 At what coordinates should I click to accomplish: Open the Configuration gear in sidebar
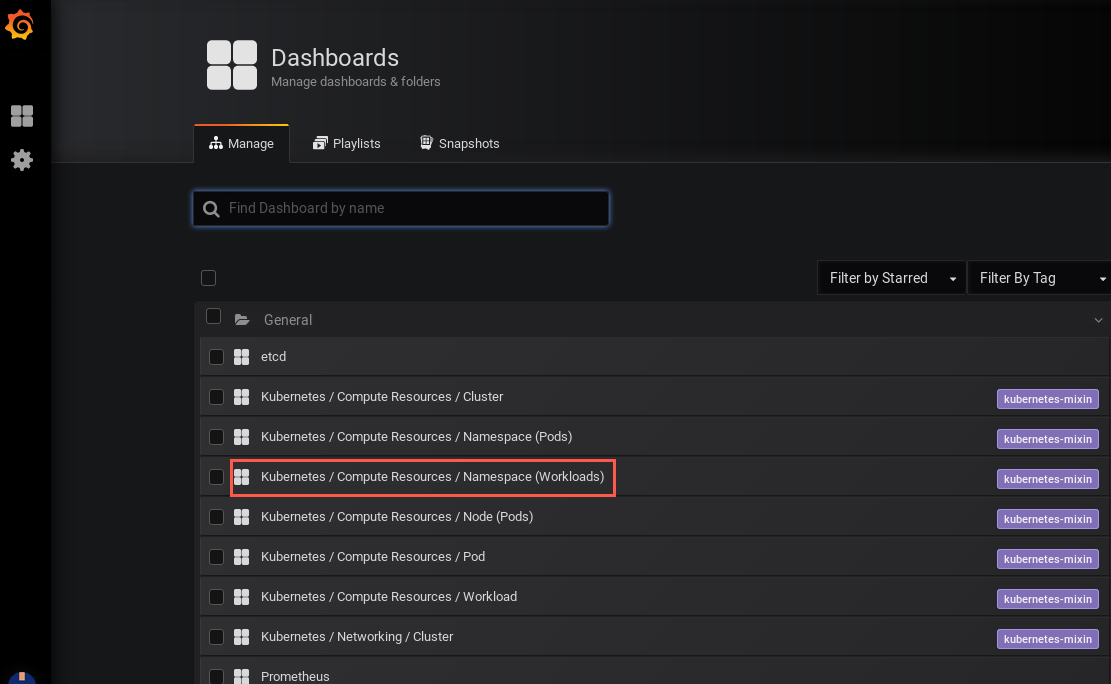[22, 159]
